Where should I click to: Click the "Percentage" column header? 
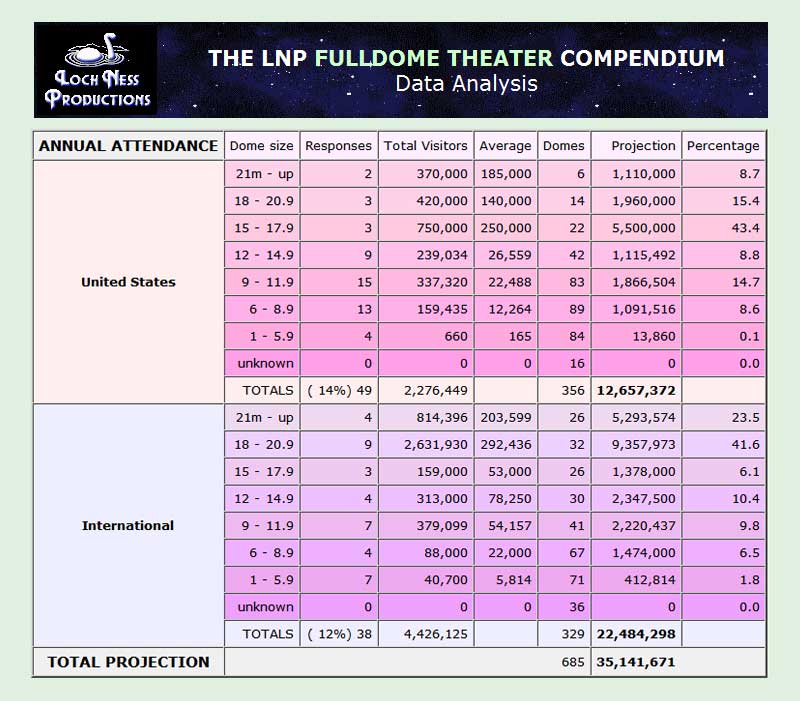click(x=723, y=146)
